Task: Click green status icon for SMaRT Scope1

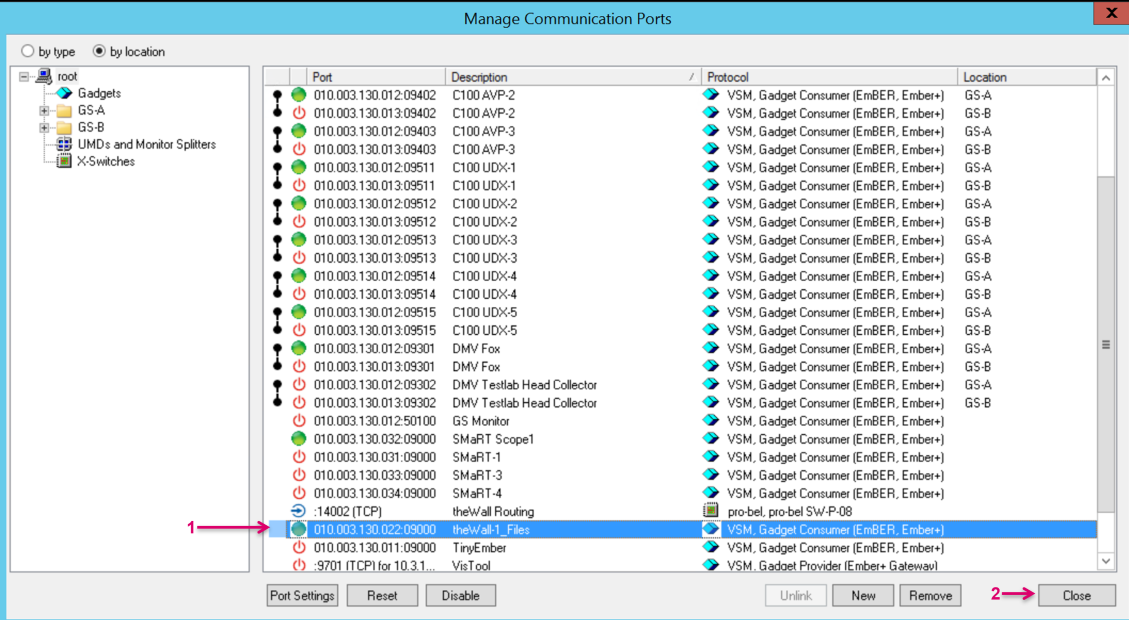Action: pyautogui.click(x=298, y=439)
